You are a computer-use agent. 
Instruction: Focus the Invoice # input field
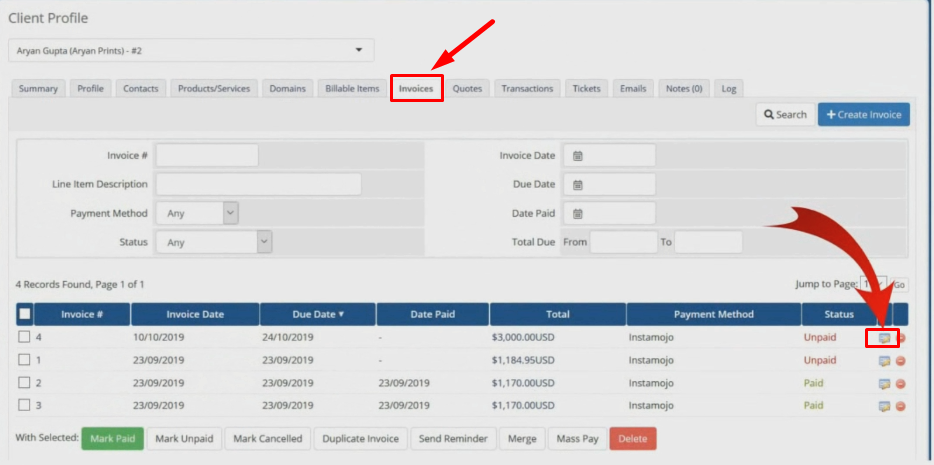coord(207,155)
